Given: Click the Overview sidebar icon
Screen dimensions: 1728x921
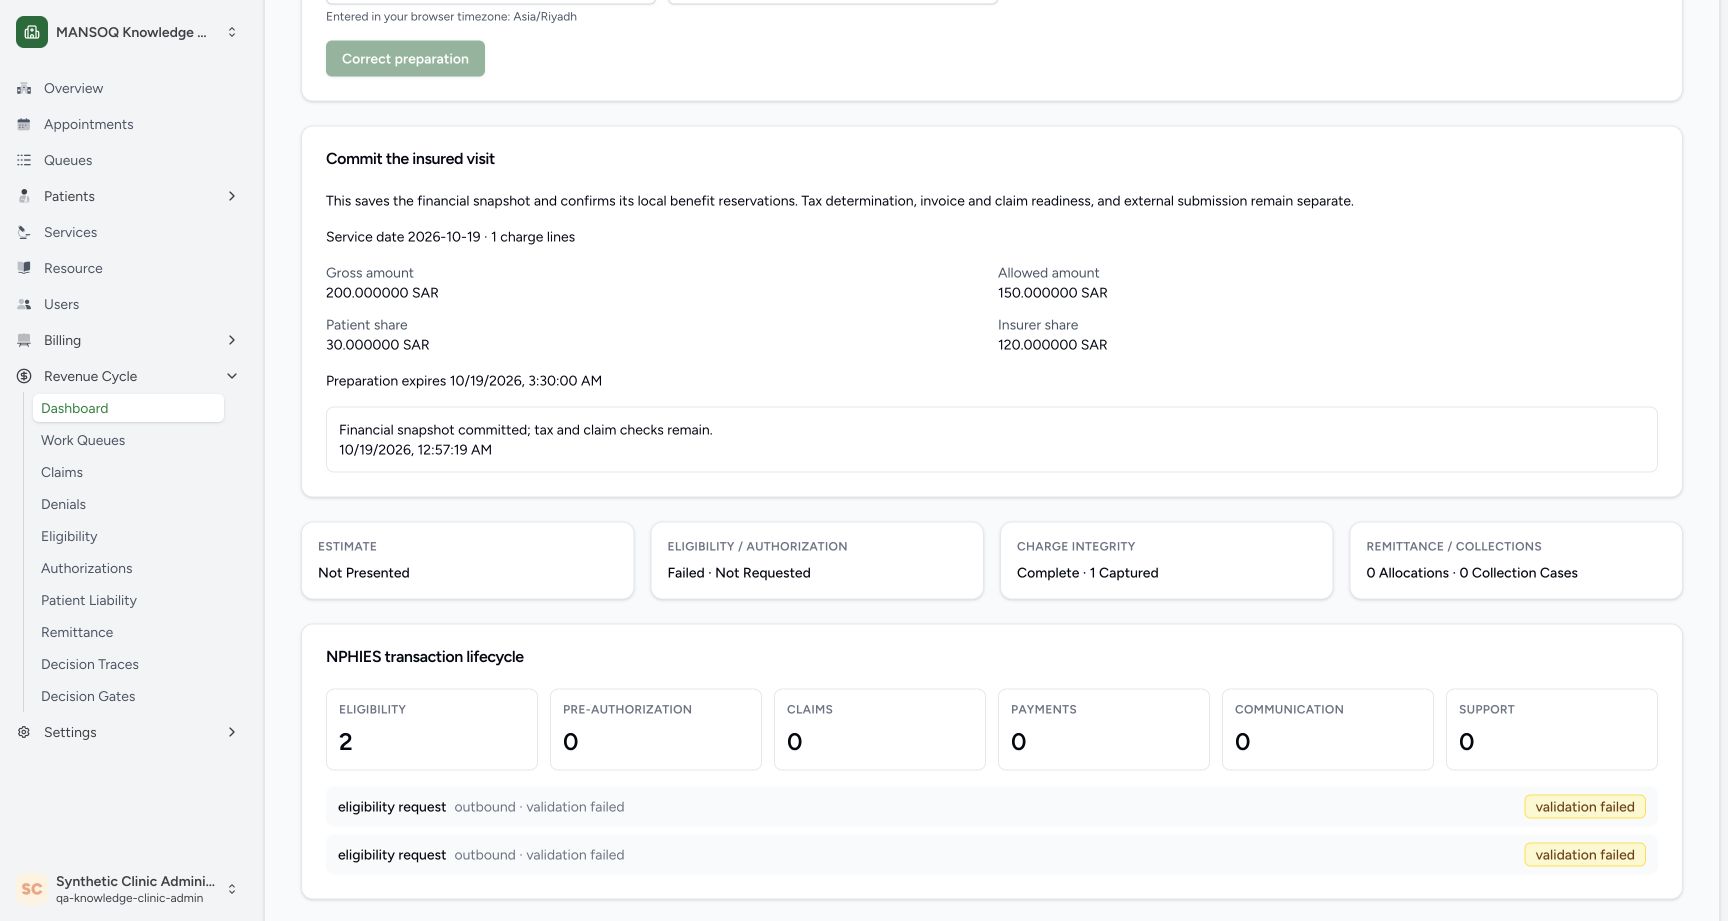Looking at the screenshot, I should 24,88.
